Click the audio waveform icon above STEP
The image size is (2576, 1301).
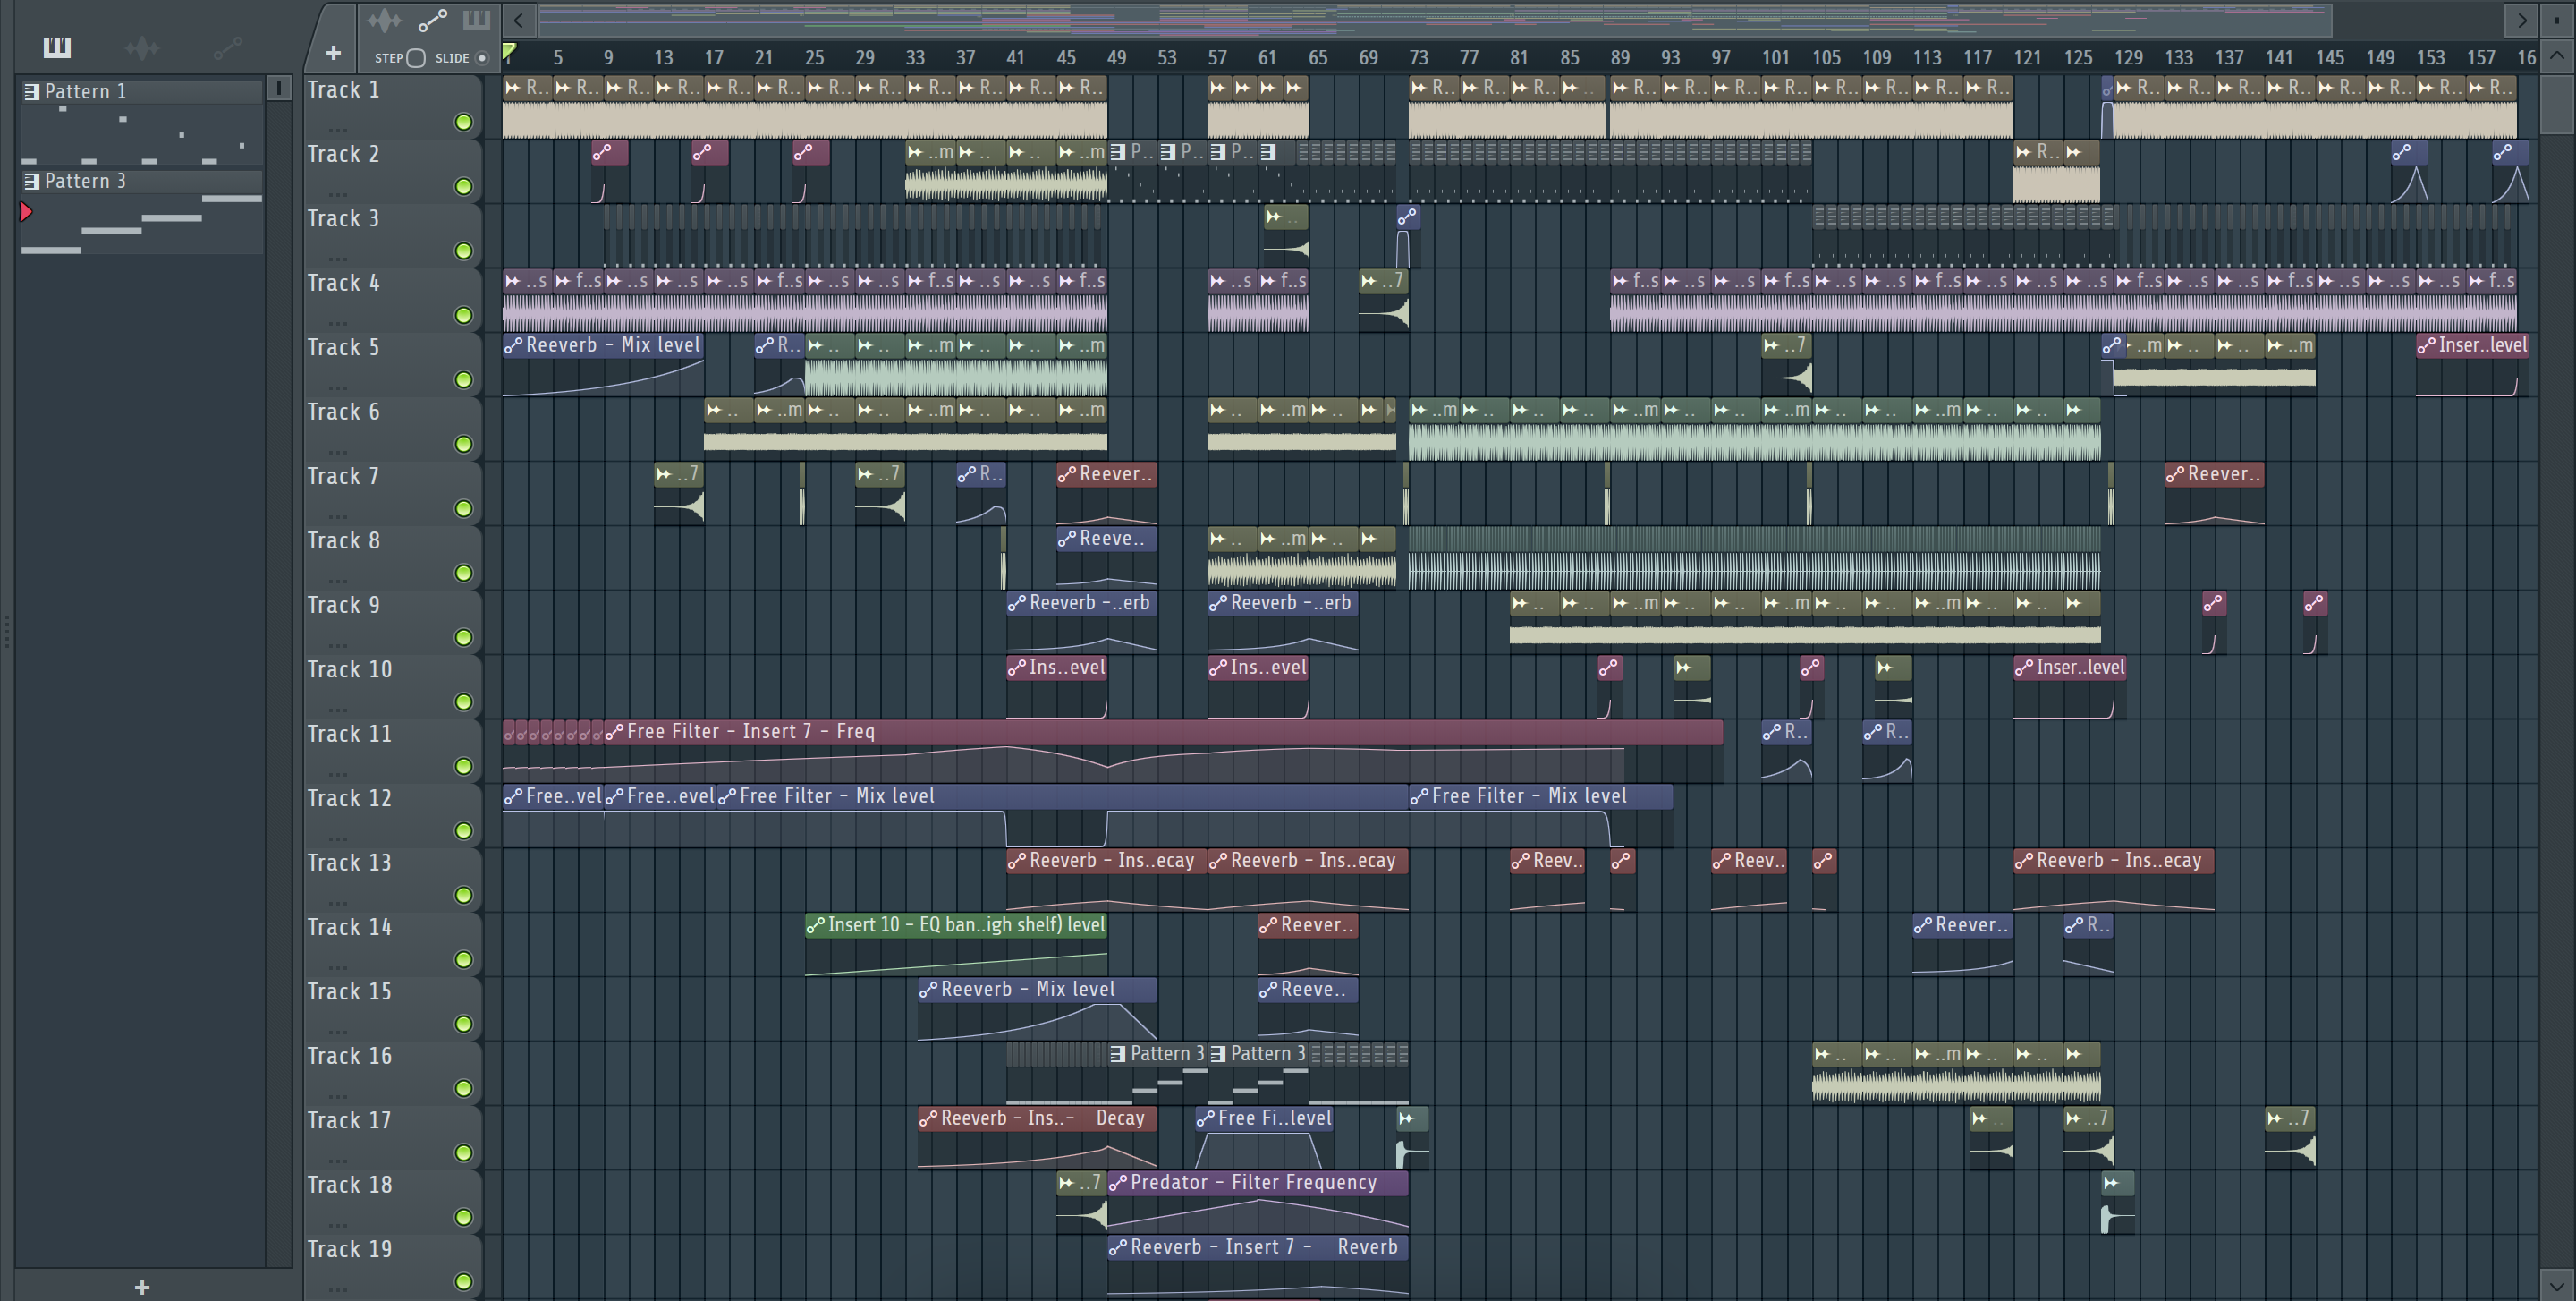(384, 20)
